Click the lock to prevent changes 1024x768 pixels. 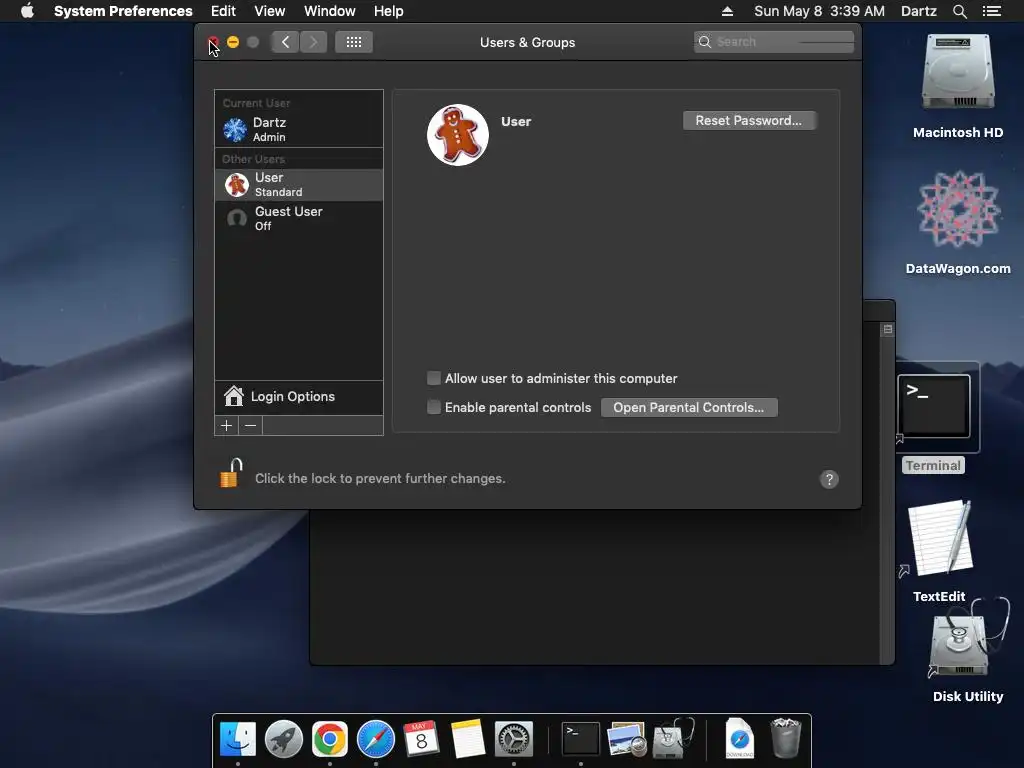click(231, 473)
